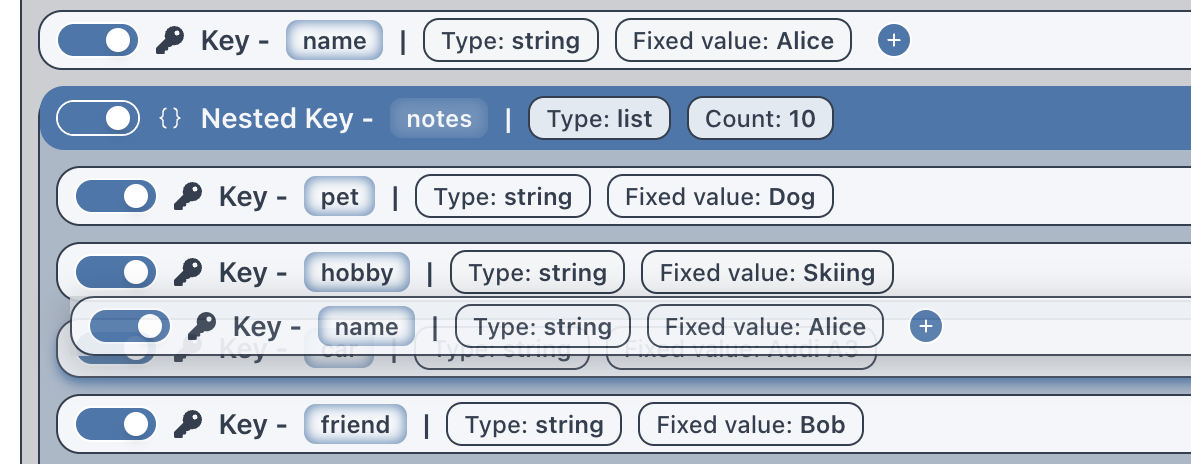Select the Nested Key notes header bar
1191x464 pixels.
(x=615, y=118)
